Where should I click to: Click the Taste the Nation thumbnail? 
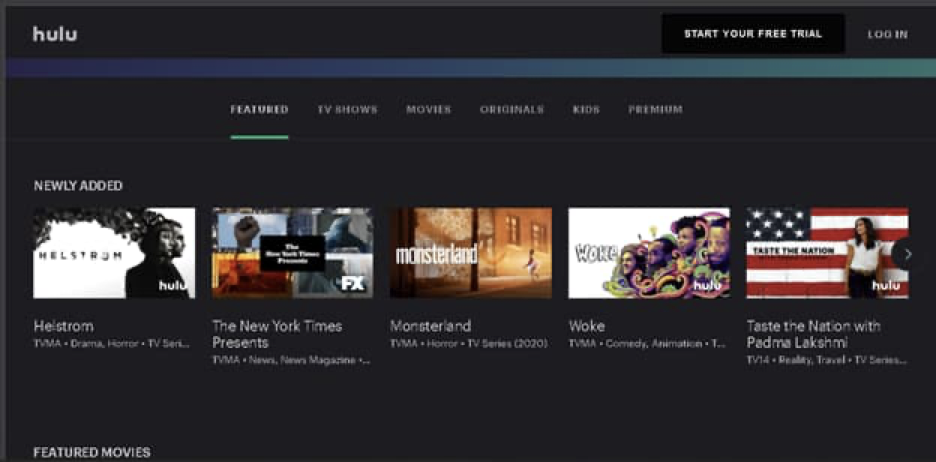click(x=827, y=253)
